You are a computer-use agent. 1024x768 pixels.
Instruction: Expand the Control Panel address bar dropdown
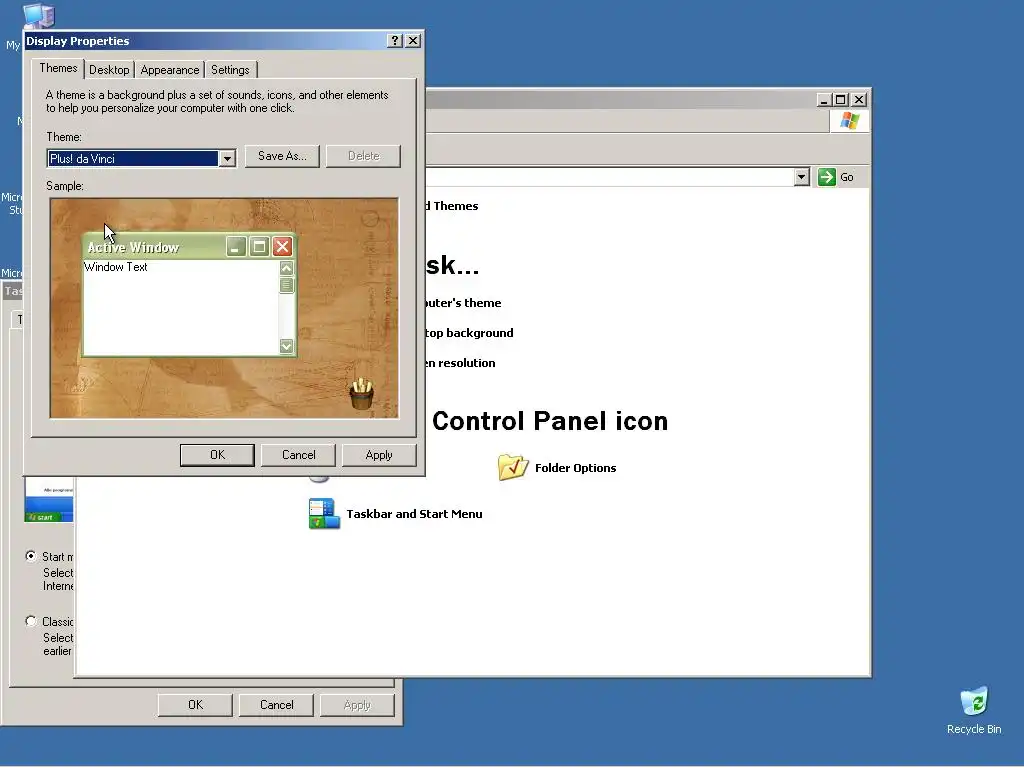pyautogui.click(x=802, y=177)
